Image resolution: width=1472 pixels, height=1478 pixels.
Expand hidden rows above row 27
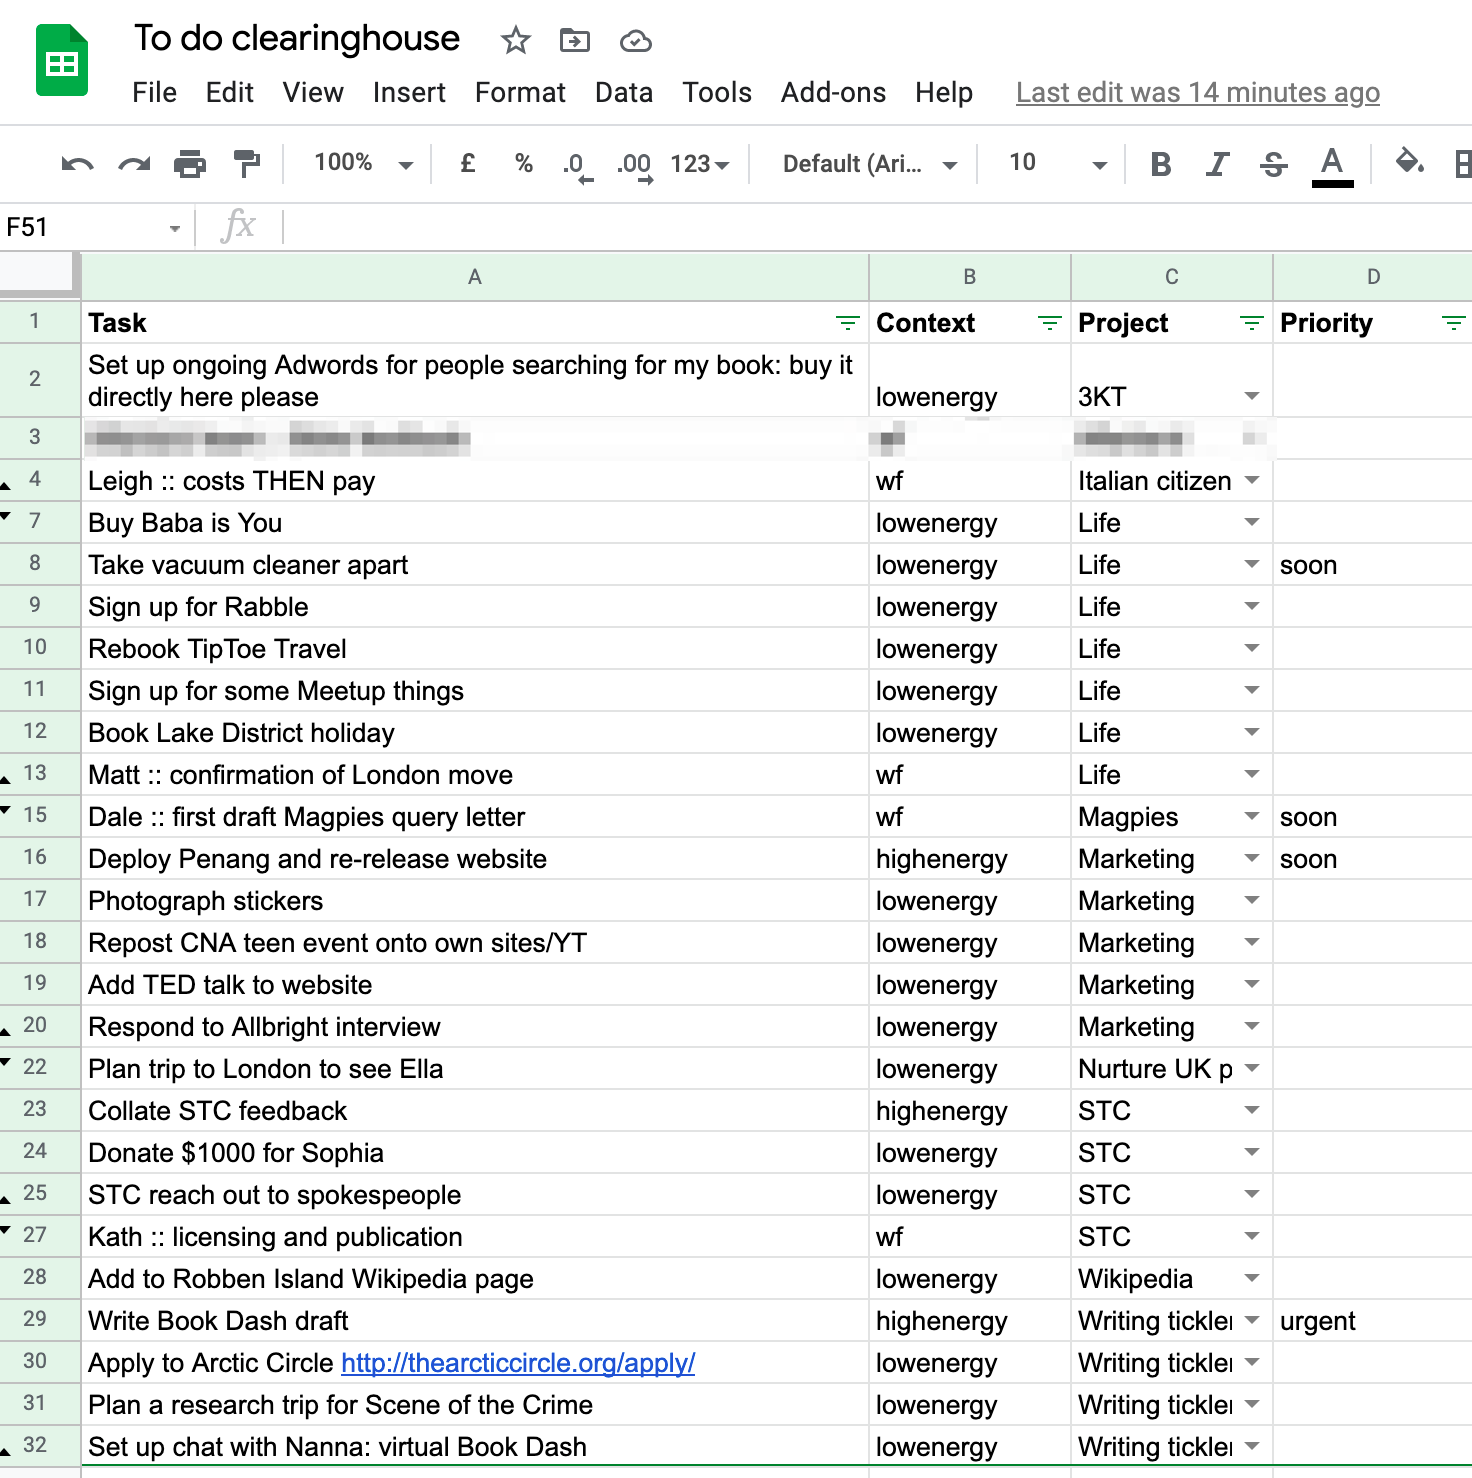click(x=6, y=1230)
